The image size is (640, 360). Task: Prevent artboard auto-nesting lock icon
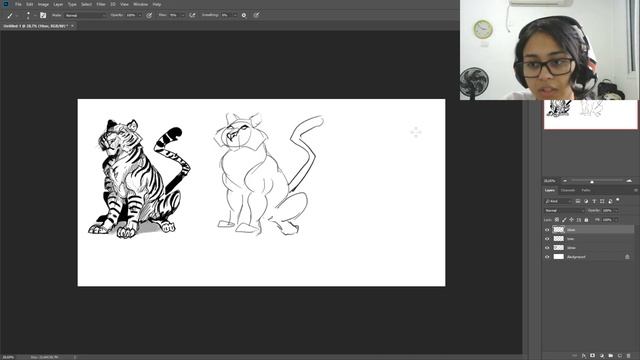pyautogui.click(x=579, y=220)
